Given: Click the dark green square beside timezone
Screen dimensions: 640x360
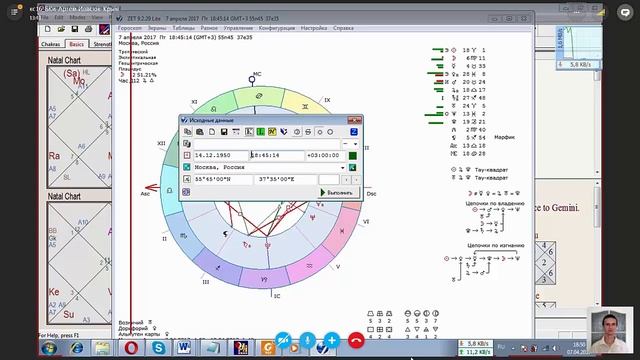Looking at the screenshot, I should (x=353, y=156).
